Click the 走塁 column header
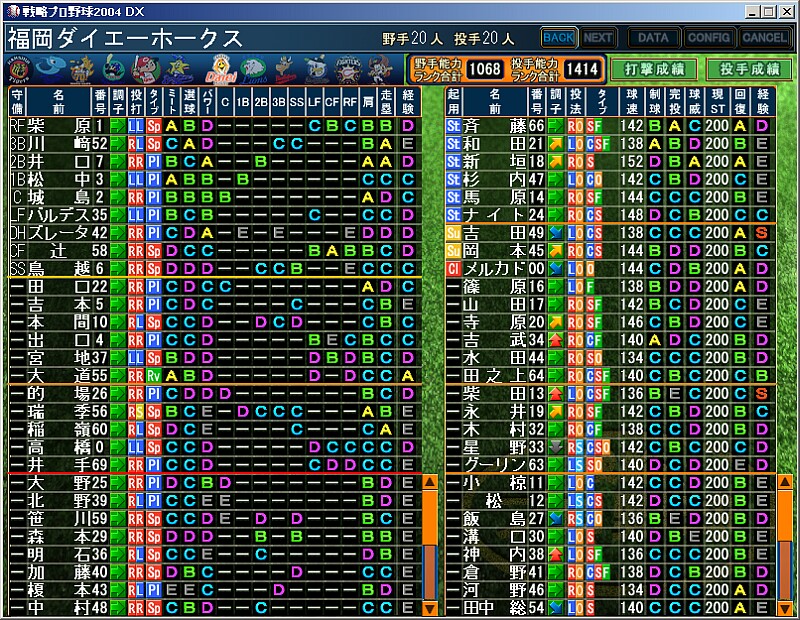The height and width of the screenshot is (620, 800). tap(386, 102)
